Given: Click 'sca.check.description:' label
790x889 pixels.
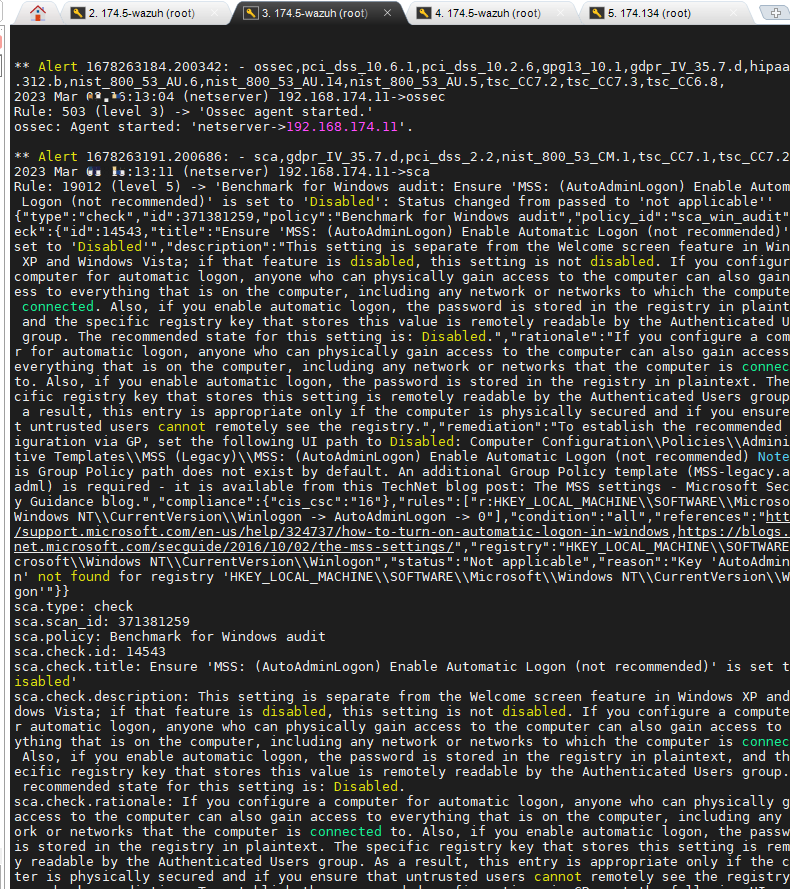Looking at the screenshot, I should (102, 697).
